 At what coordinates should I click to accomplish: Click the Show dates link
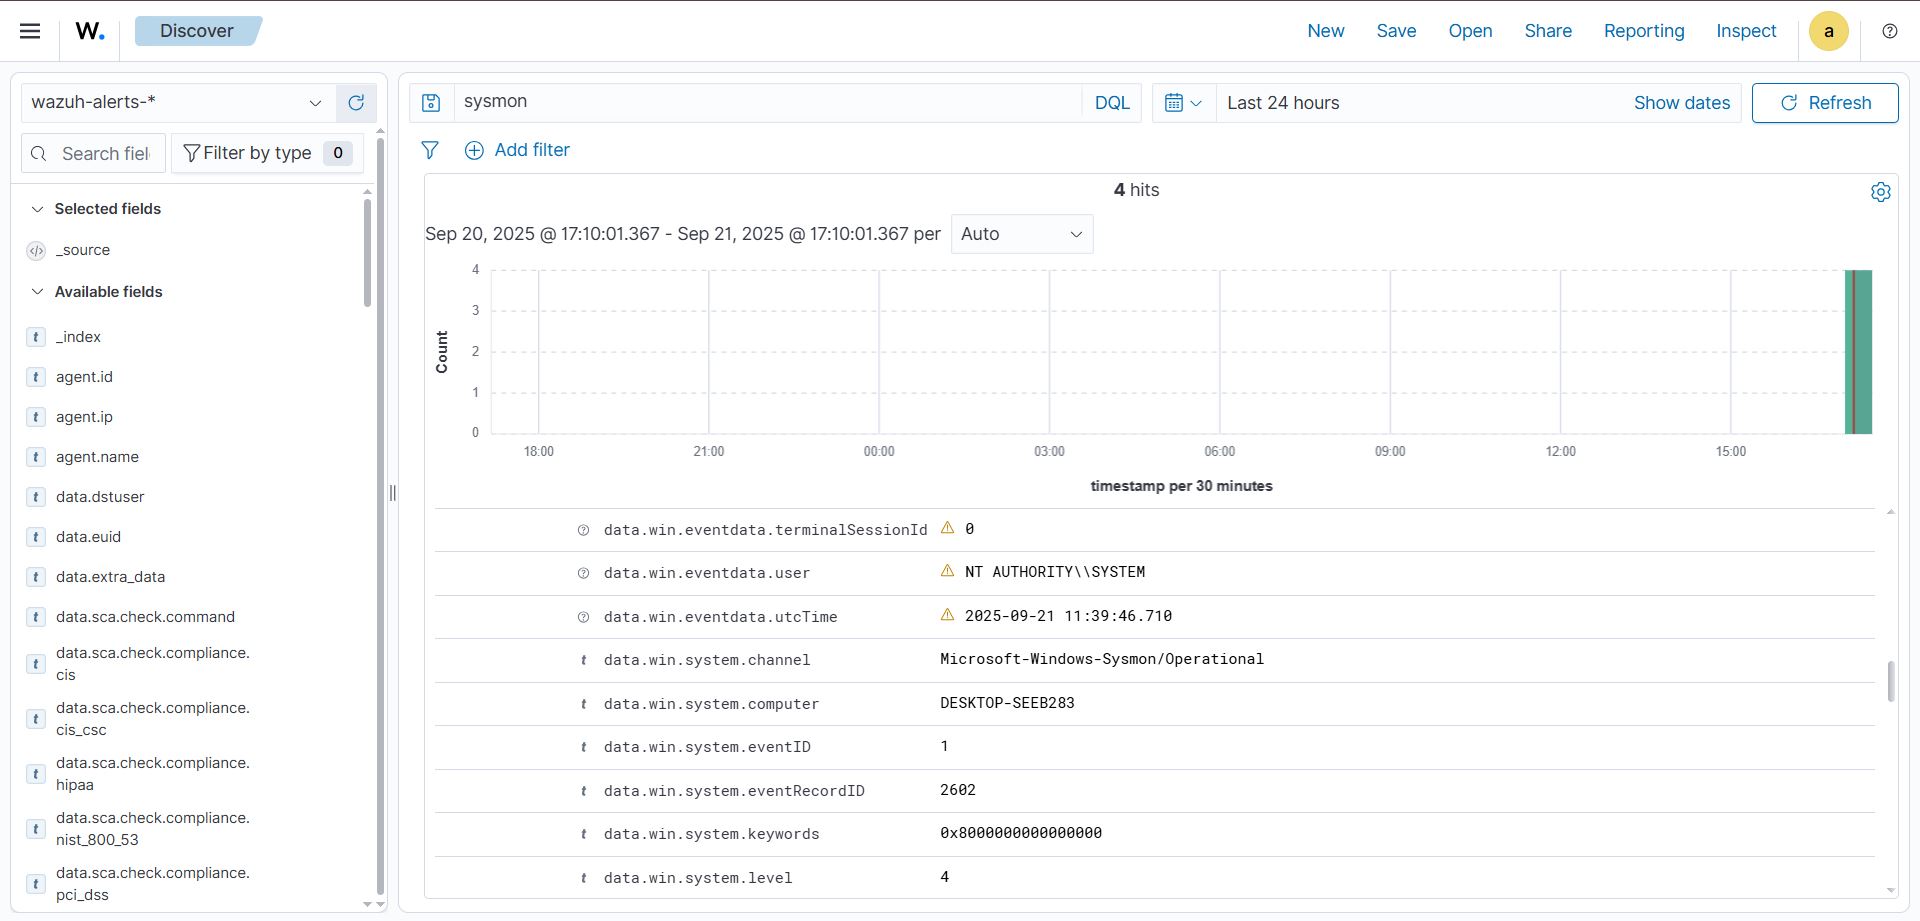tap(1681, 102)
